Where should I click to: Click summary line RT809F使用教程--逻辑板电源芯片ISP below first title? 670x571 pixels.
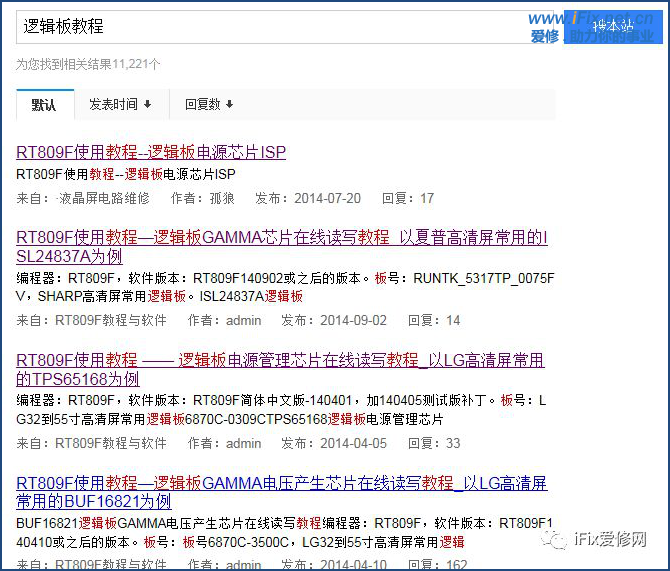[x=126, y=174]
